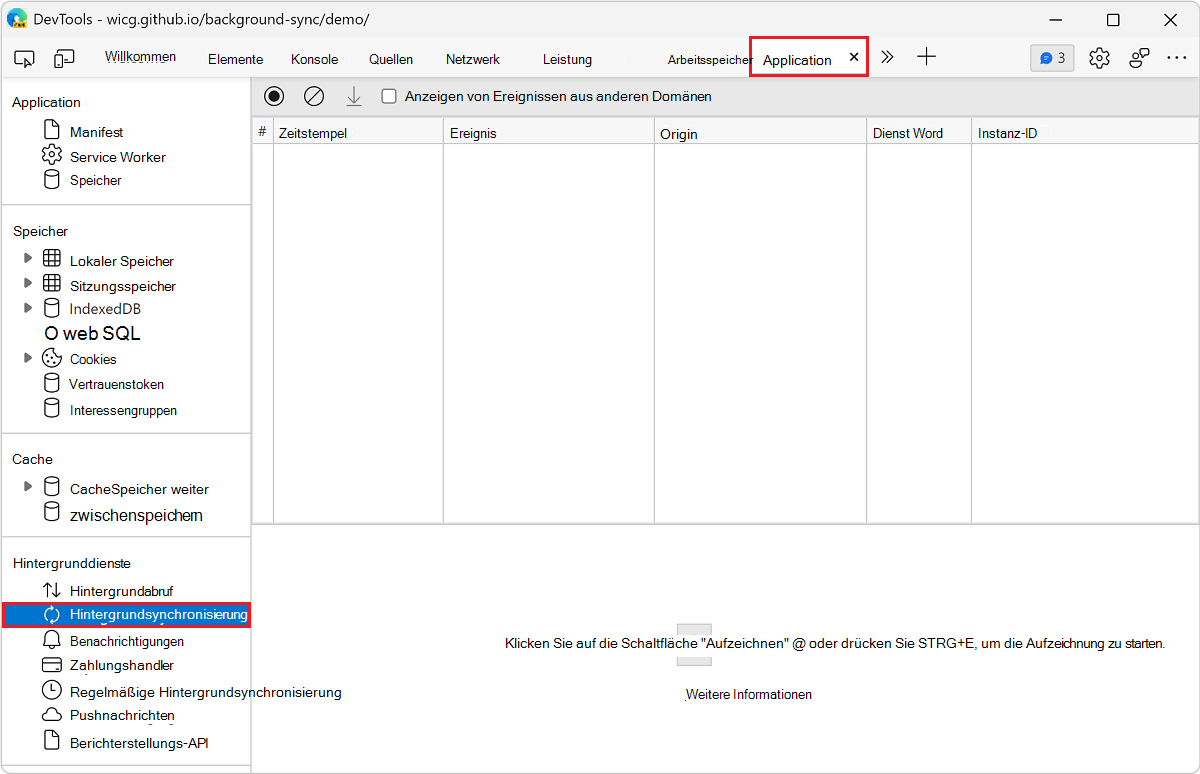1200x774 pixels.
Task: Click the Hintergrunddienste section heading
Action: point(72,564)
